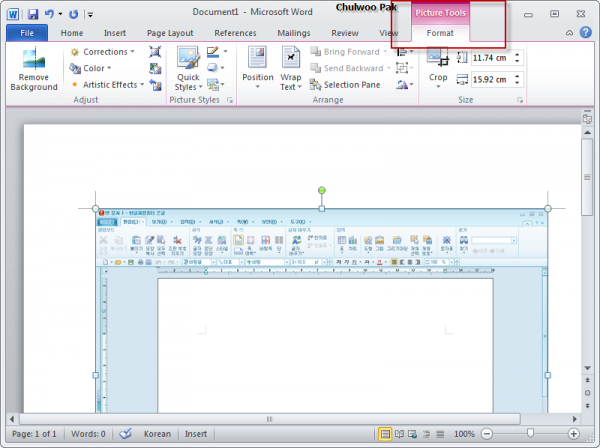Screen dimensions: 600x448
Task: Click Bring Forward button
Action: (x=344, y=51)
